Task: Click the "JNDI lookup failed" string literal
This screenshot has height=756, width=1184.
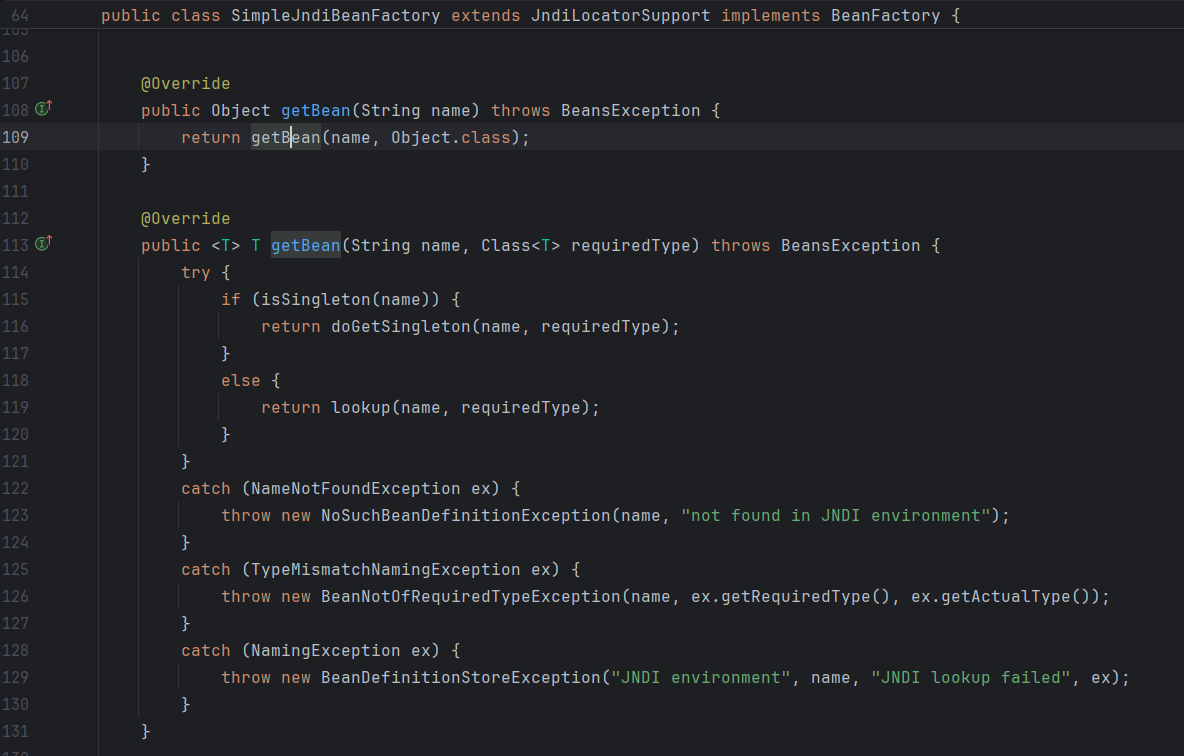Action: pos(970,677)
